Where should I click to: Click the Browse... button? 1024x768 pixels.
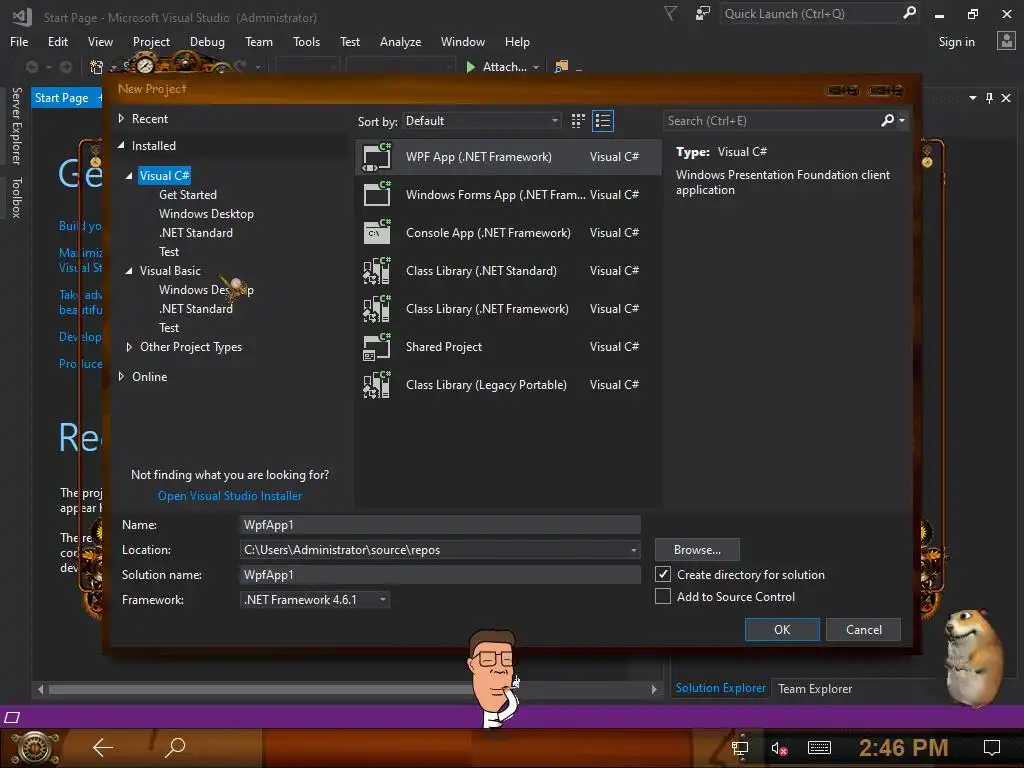(697, 550)
